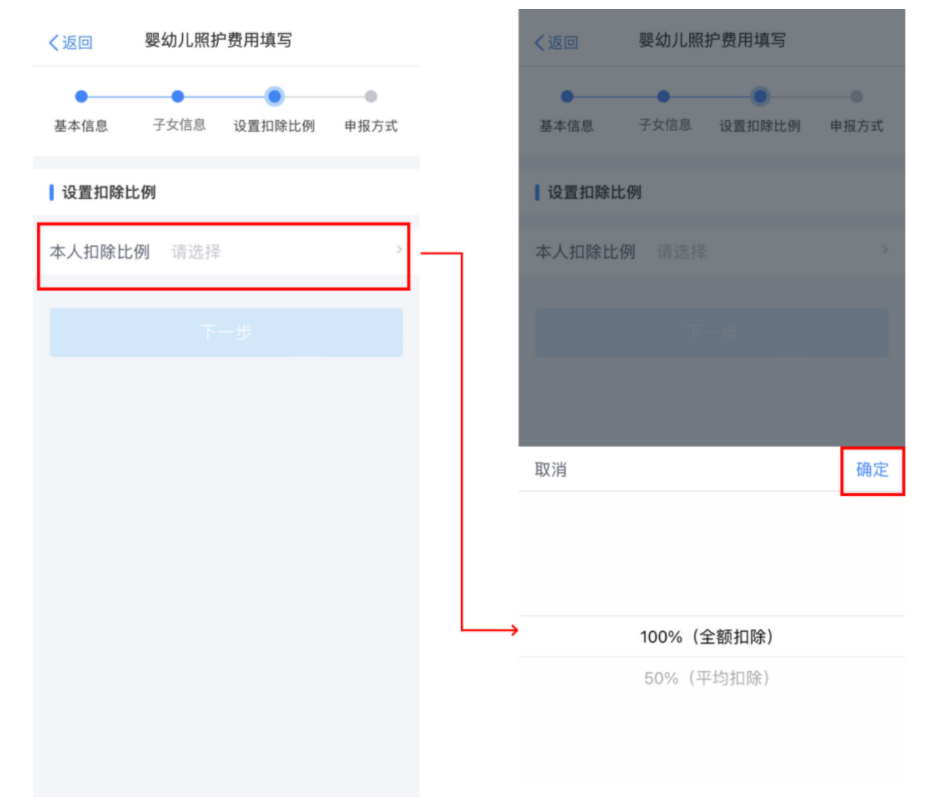Click 申报方式 step label on left screen
The image size is (928, 811).
(371, 126)
